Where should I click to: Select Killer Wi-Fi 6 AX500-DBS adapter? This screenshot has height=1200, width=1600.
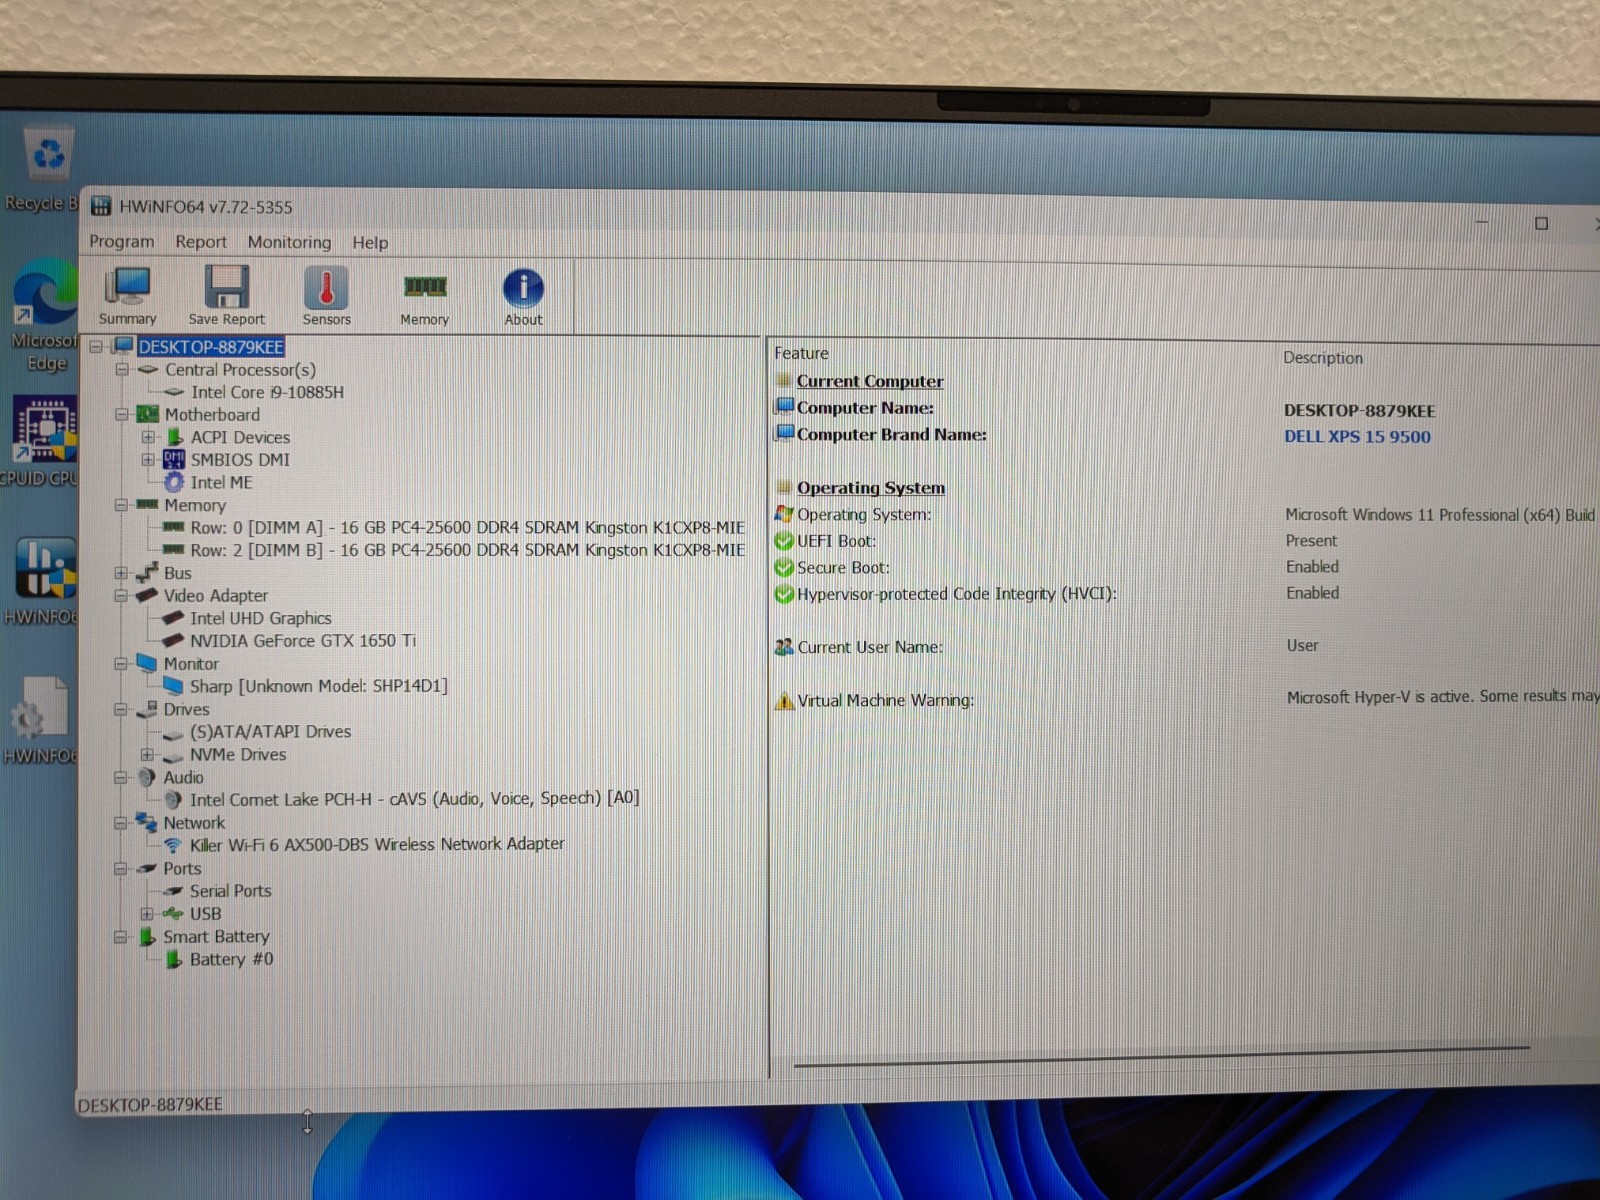(377, 844)
